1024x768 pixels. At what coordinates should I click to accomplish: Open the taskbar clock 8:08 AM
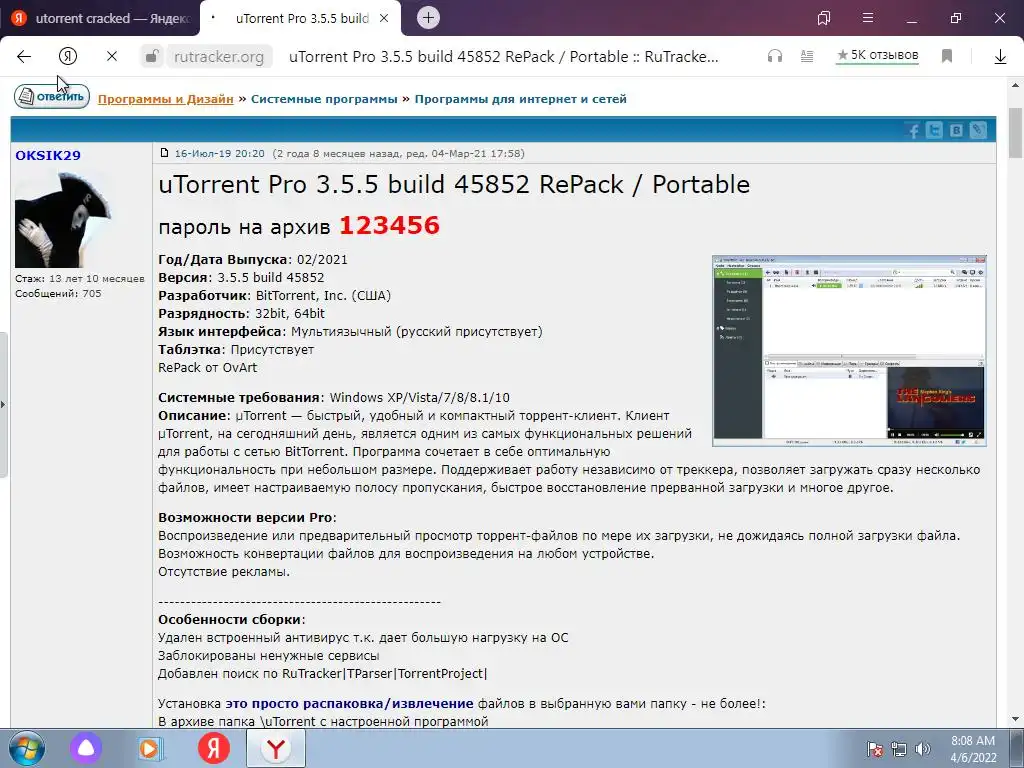[973, 749]
